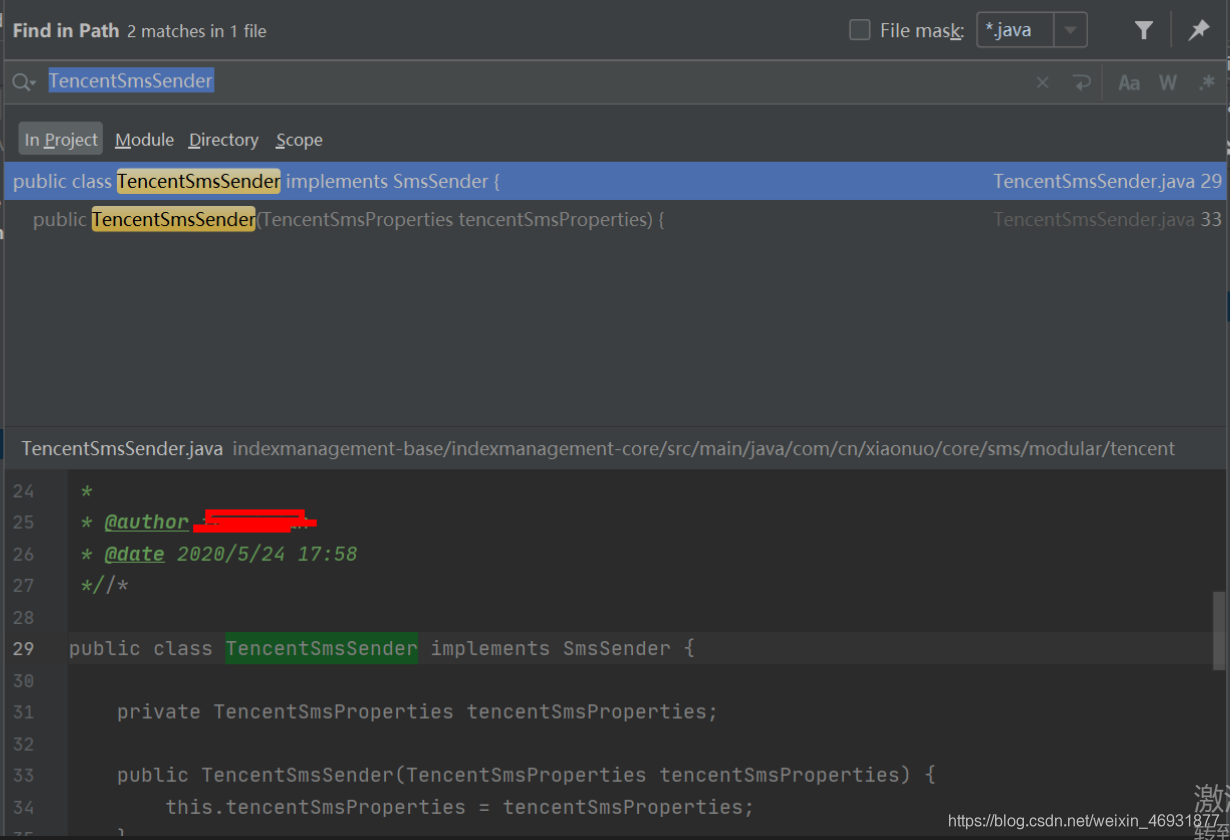Click the @date tag in preview
This screenshot has width=1230, height=840.
coord(134,554)
